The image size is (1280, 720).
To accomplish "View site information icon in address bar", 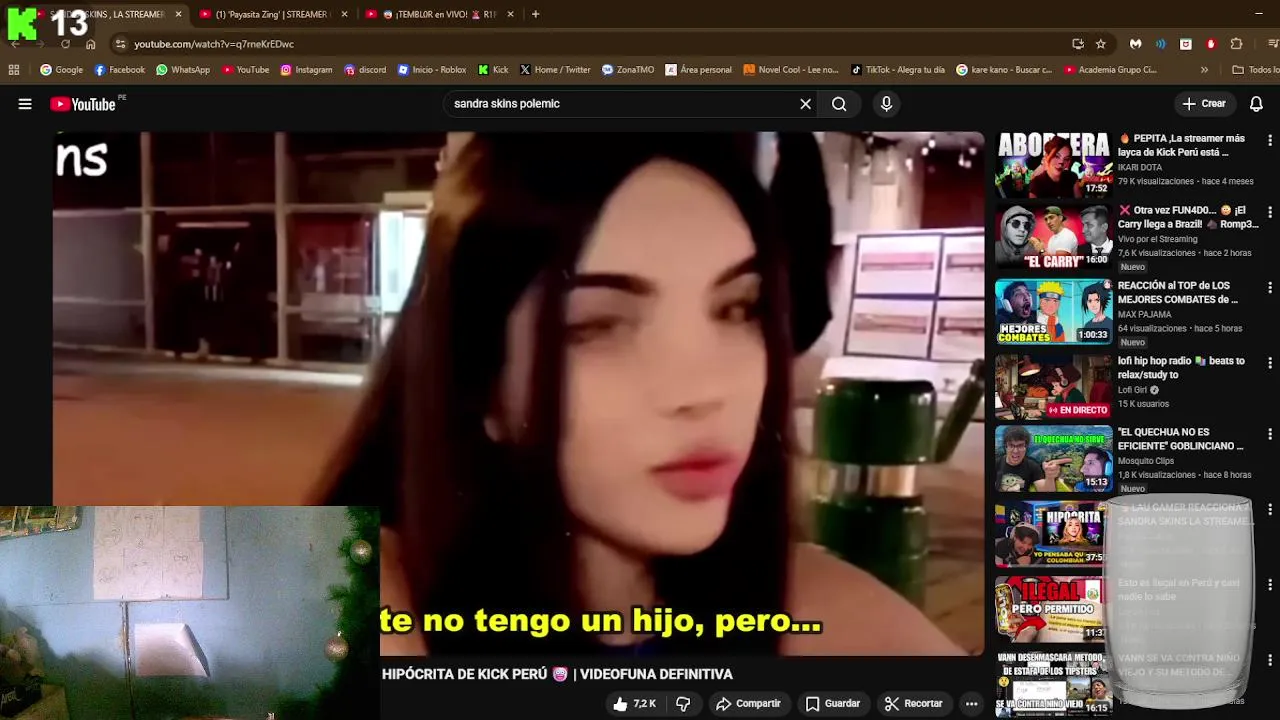I will [120, 44].
